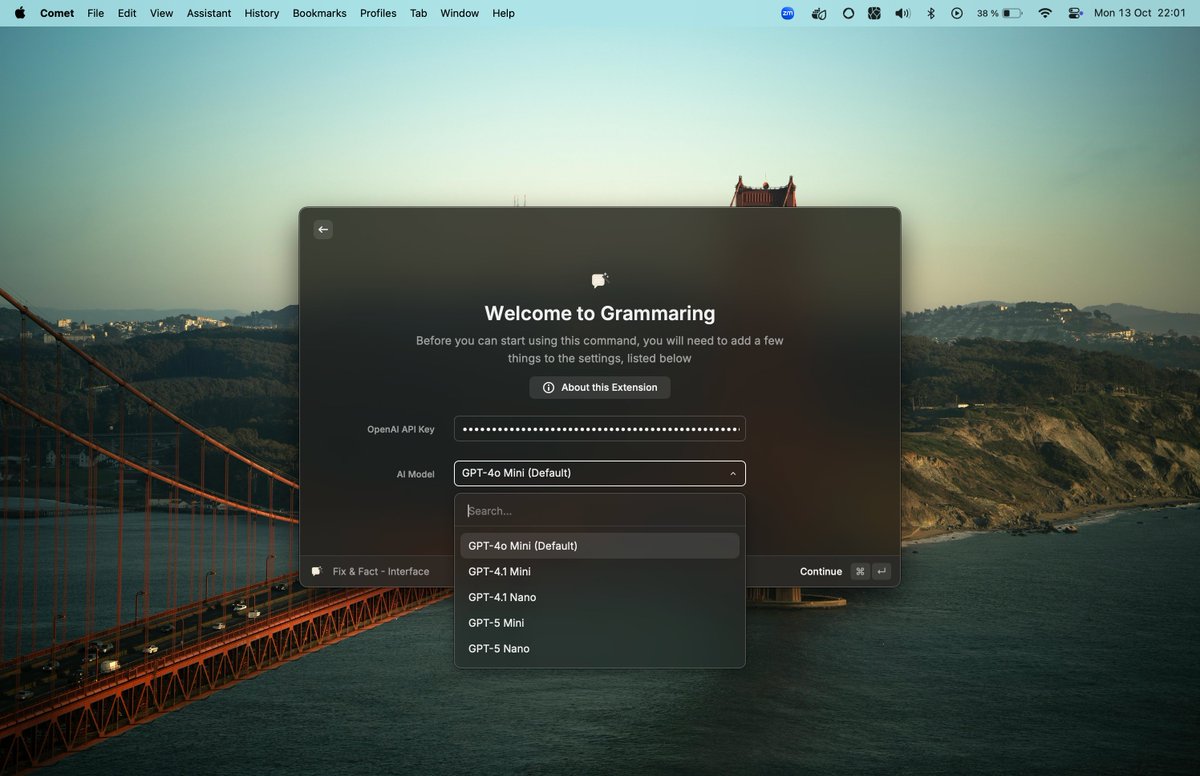The width and height of the screenshot is (1200, 776).
Task: Go back with the arrow button
Action: click(x=323, y=229)
